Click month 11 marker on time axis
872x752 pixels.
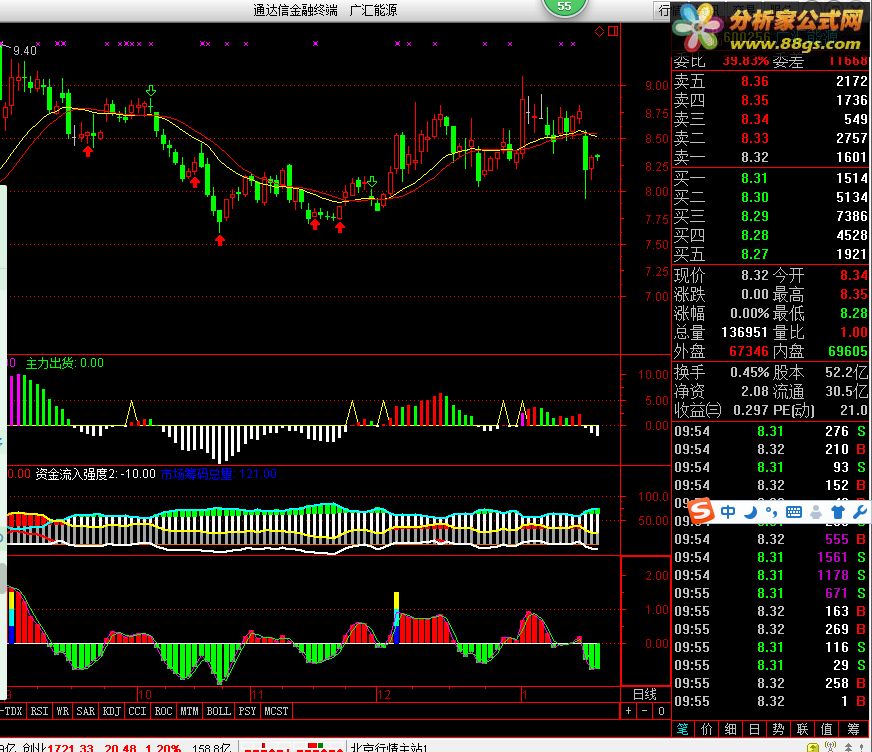(x=256, y=694)
